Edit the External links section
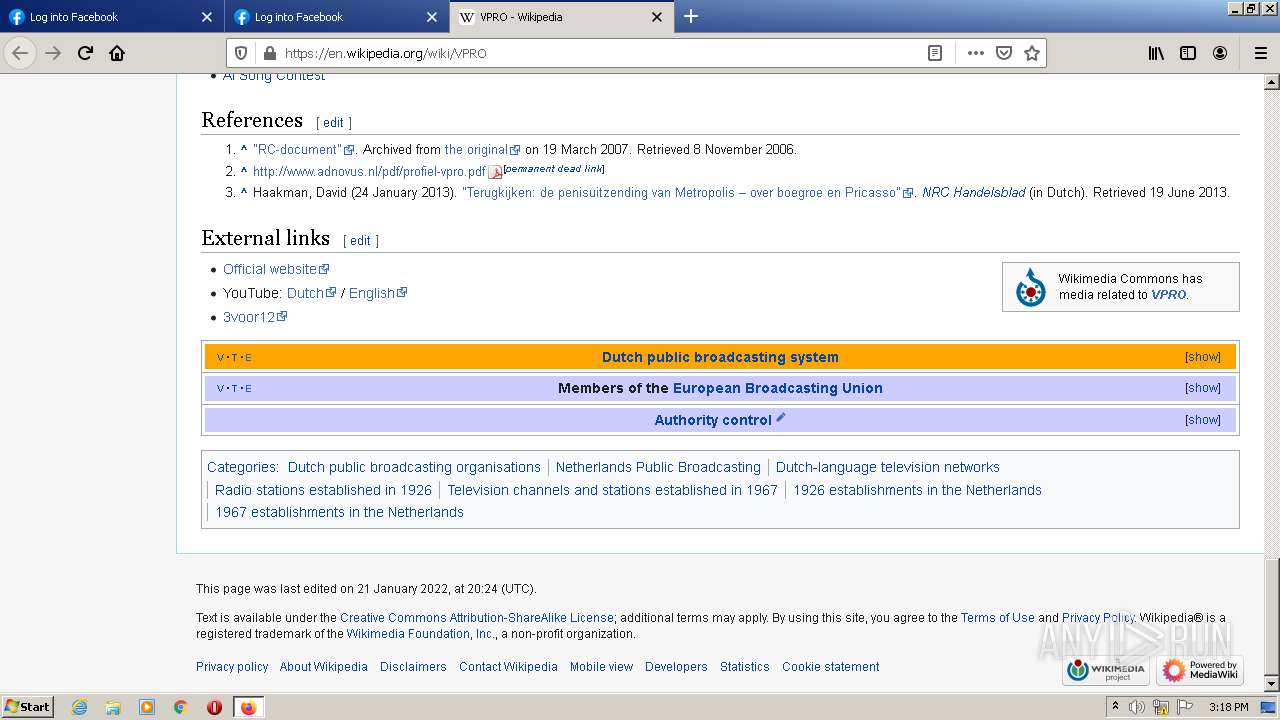1280x720 pixels. coord(360,241)
